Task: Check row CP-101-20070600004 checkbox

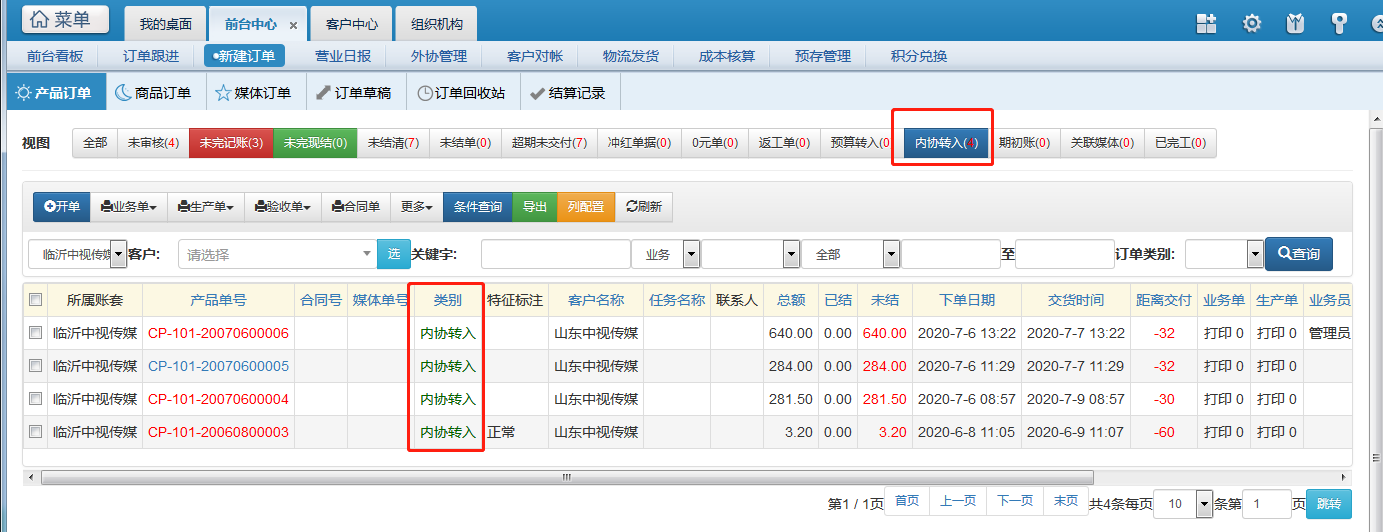Action: [x=36, y=398]
